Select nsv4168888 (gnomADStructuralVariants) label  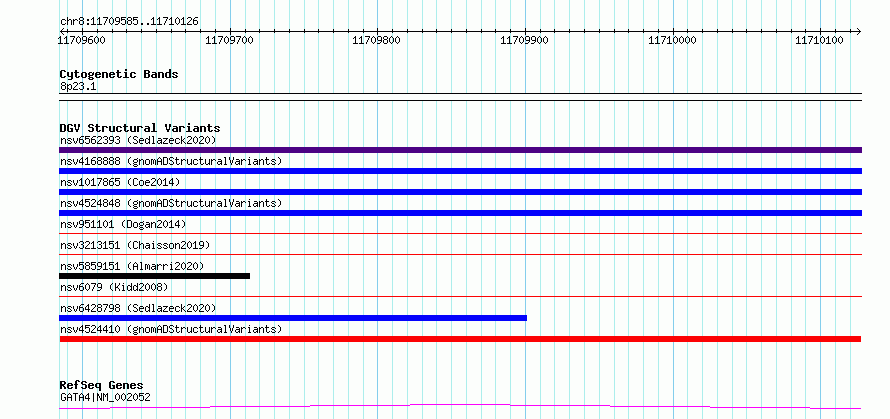[171, 161]
